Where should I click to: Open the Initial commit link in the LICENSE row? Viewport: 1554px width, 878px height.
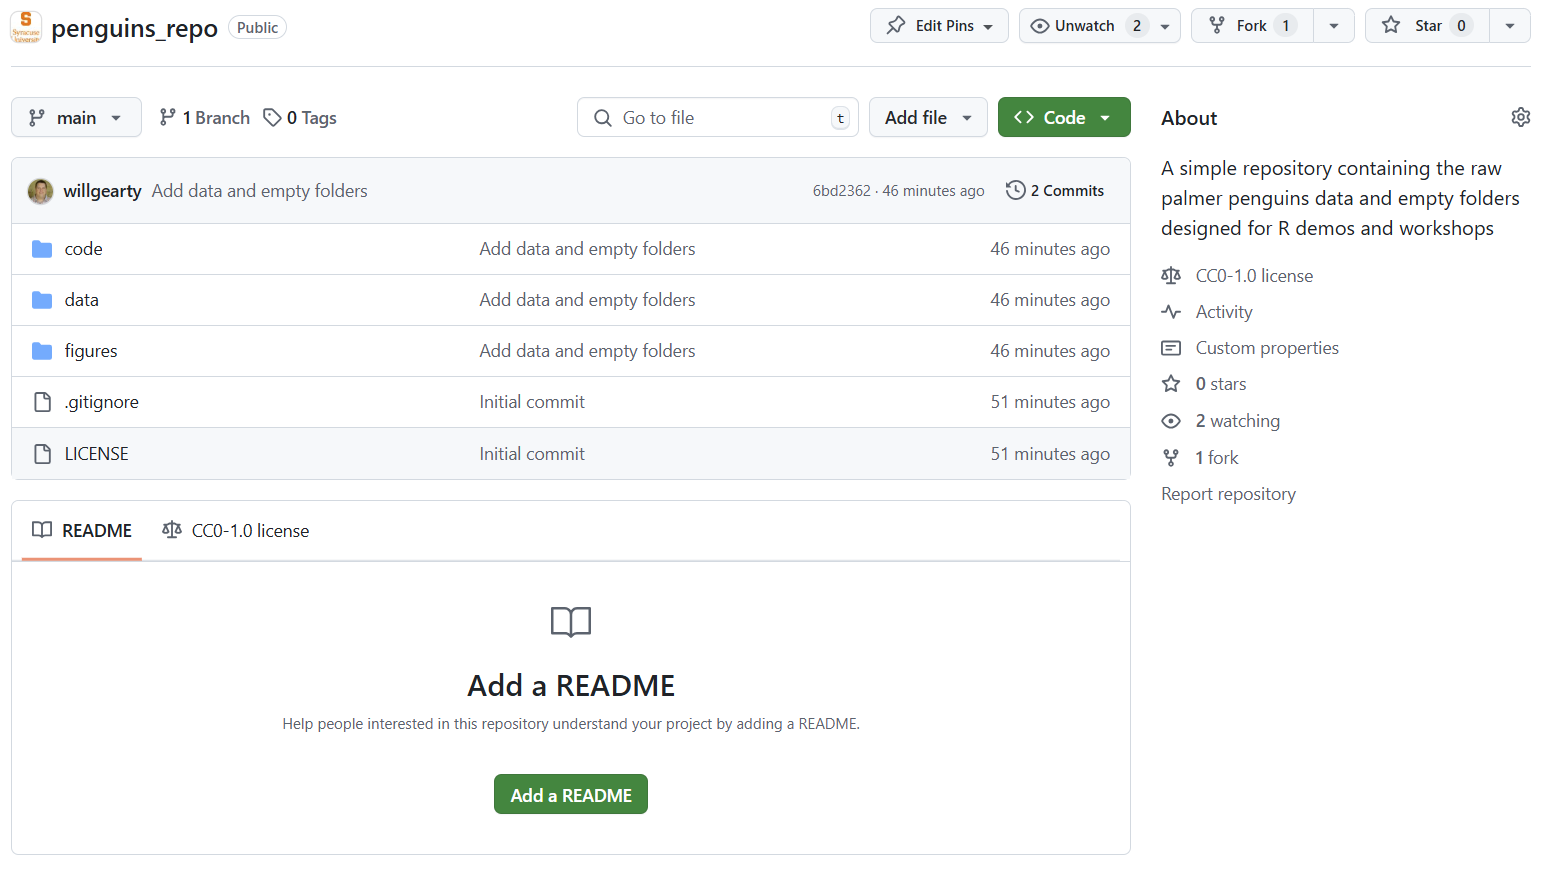(x=532, y=454)
